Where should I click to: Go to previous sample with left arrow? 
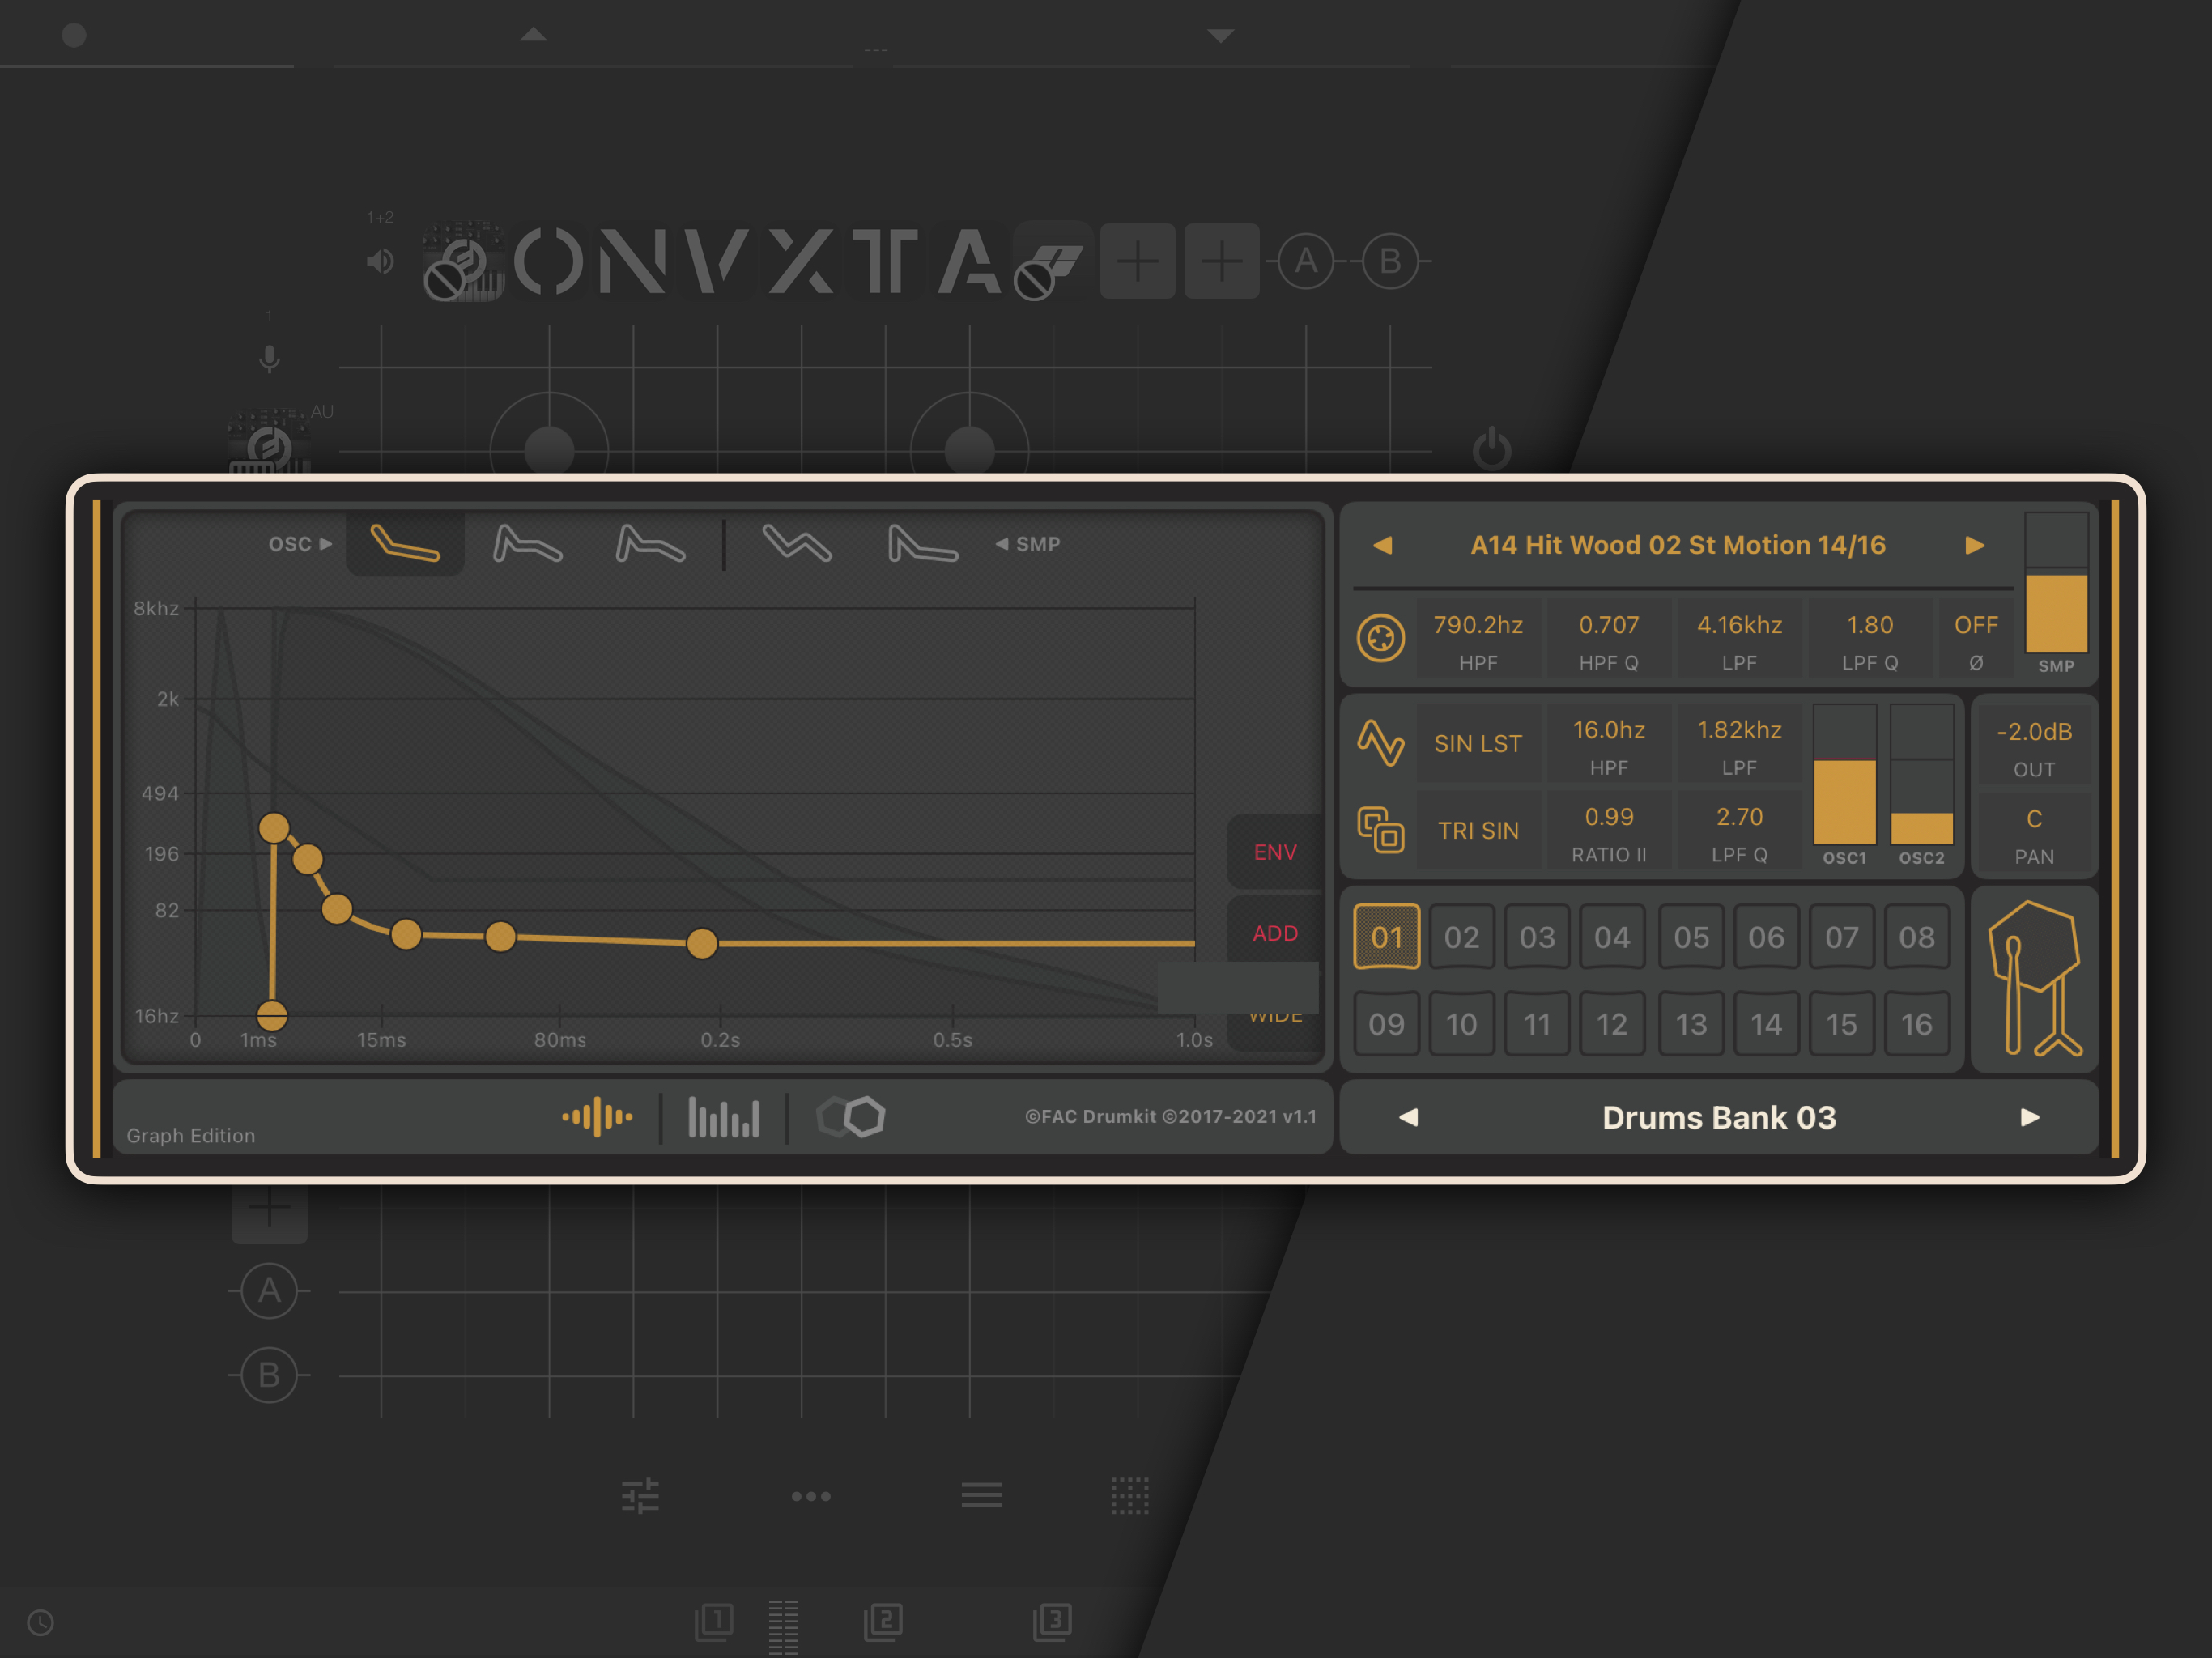[x=1383, y=545]
